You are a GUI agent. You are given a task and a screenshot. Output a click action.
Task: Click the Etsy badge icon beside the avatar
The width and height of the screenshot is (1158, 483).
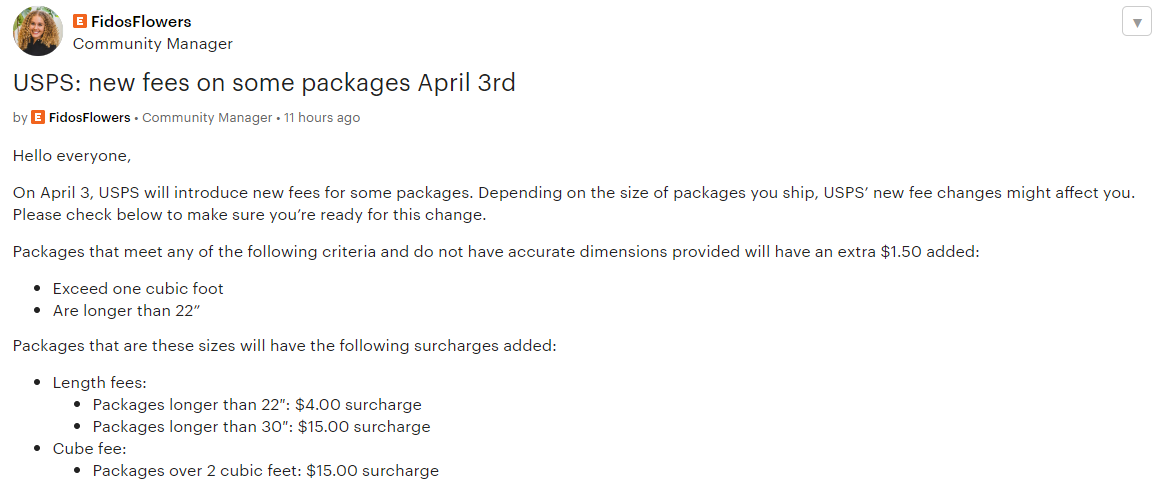point(80,21)
